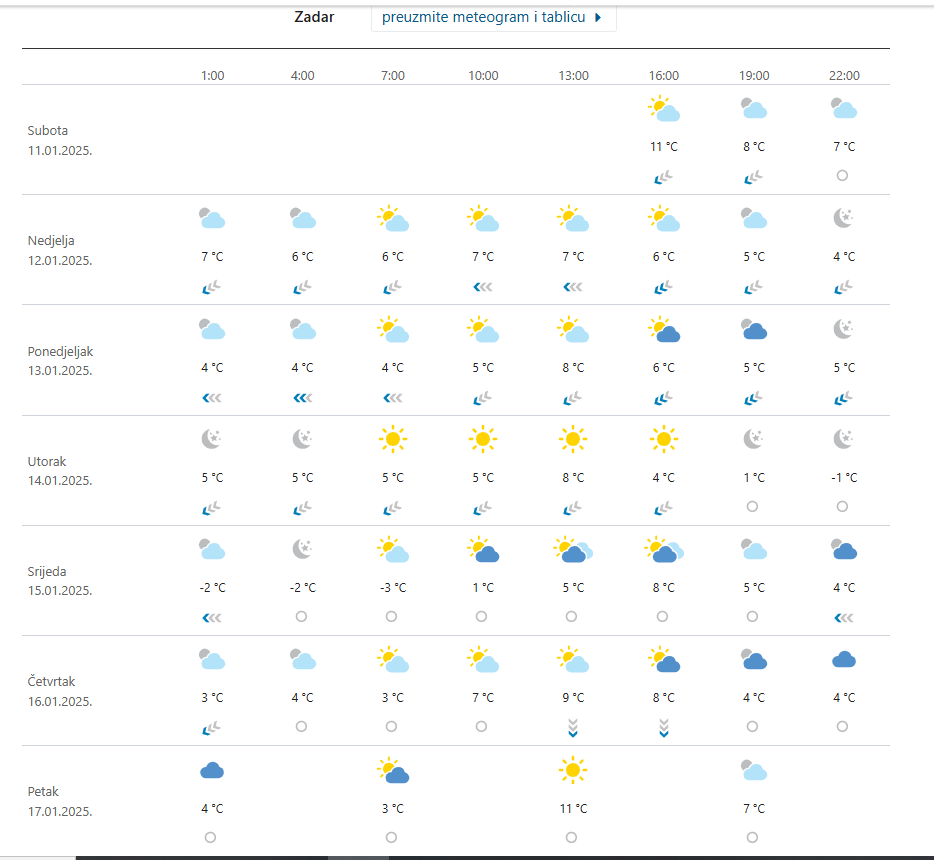Click the 'preuzmite meteogram i tablicu' link
Viewport: 934px width, 860px height.
[x=483, y=17]
